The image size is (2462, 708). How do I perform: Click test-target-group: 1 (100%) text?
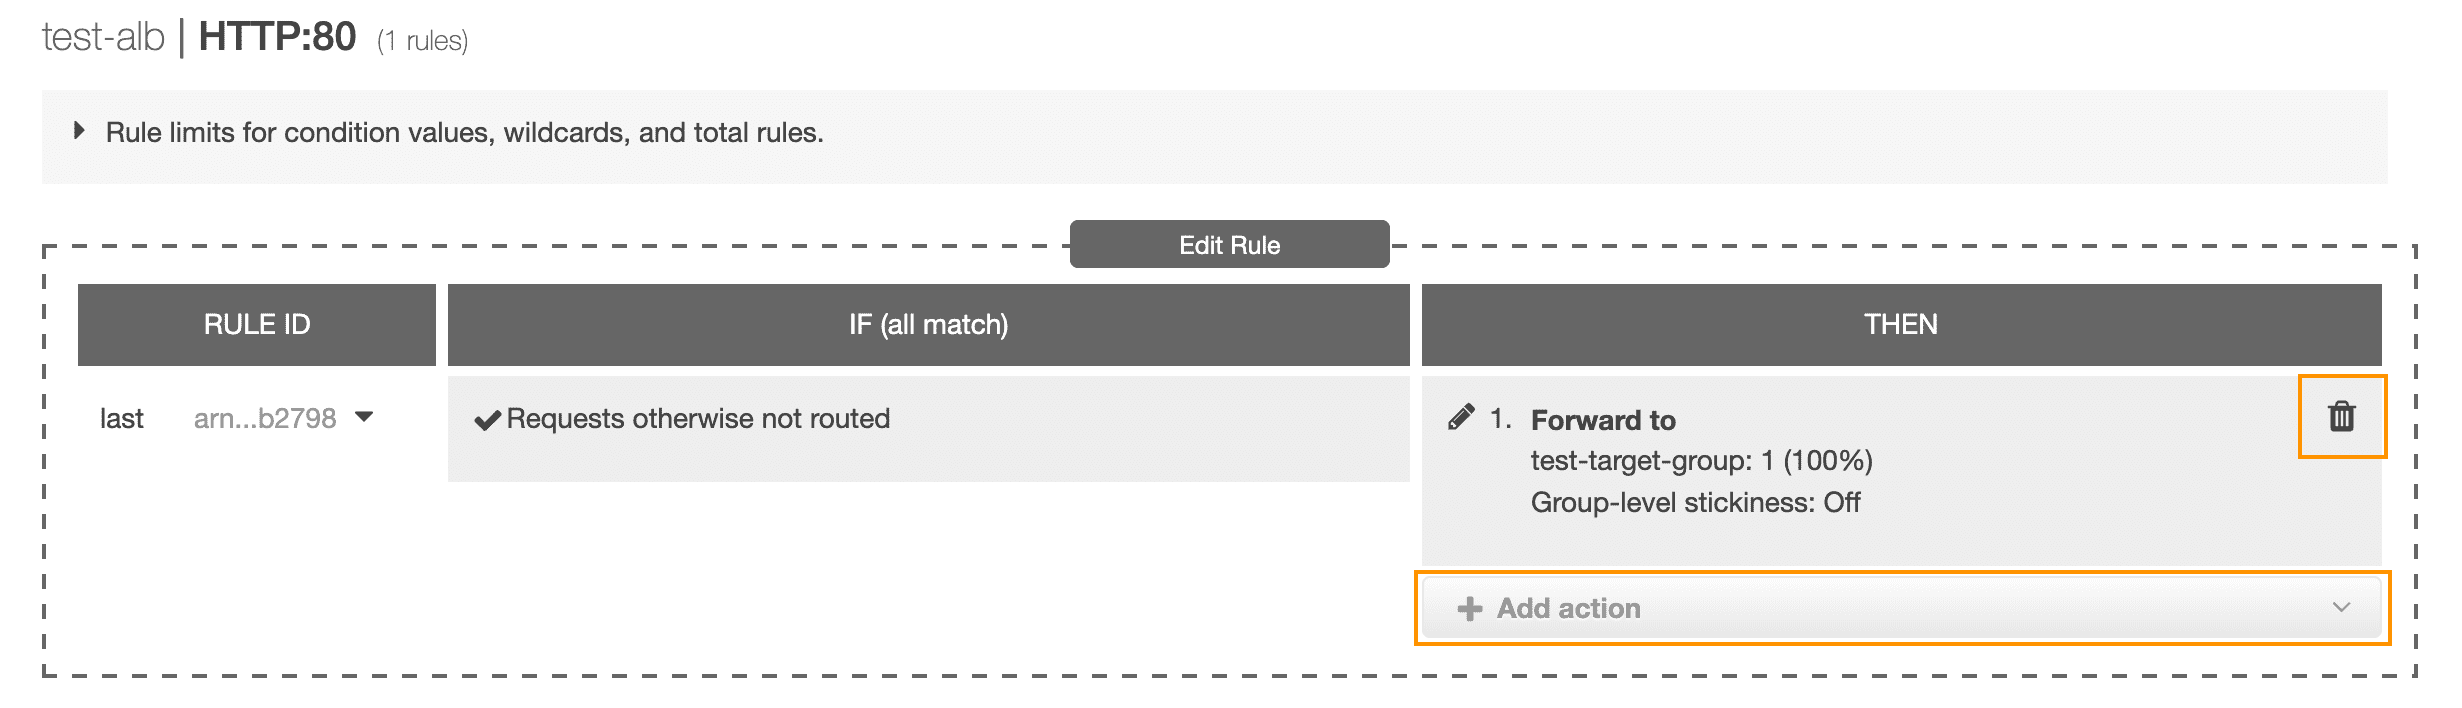click(1701, 460)
